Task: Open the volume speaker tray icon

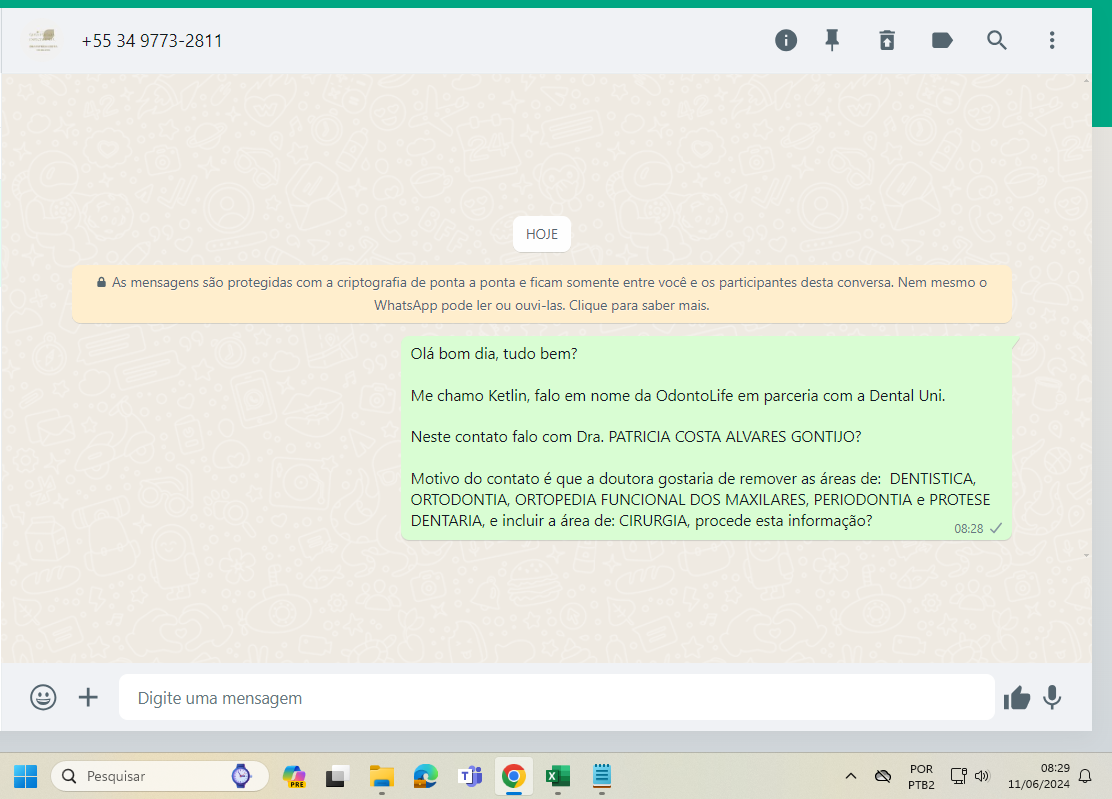Action: click(982, 776)
